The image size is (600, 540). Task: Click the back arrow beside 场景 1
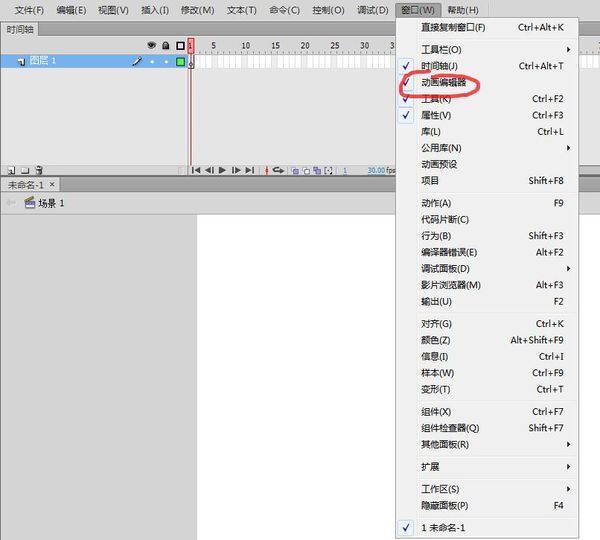[x=11, y=203]
